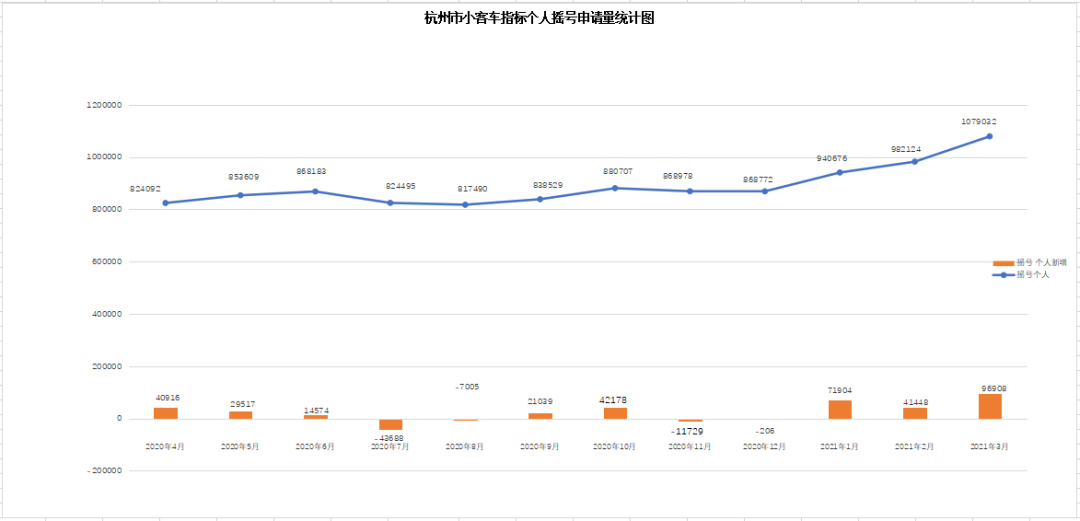This screenshot has height=521, width=1080.
Task: Click the line data point for 2020年10月
Action: point(615,188)
